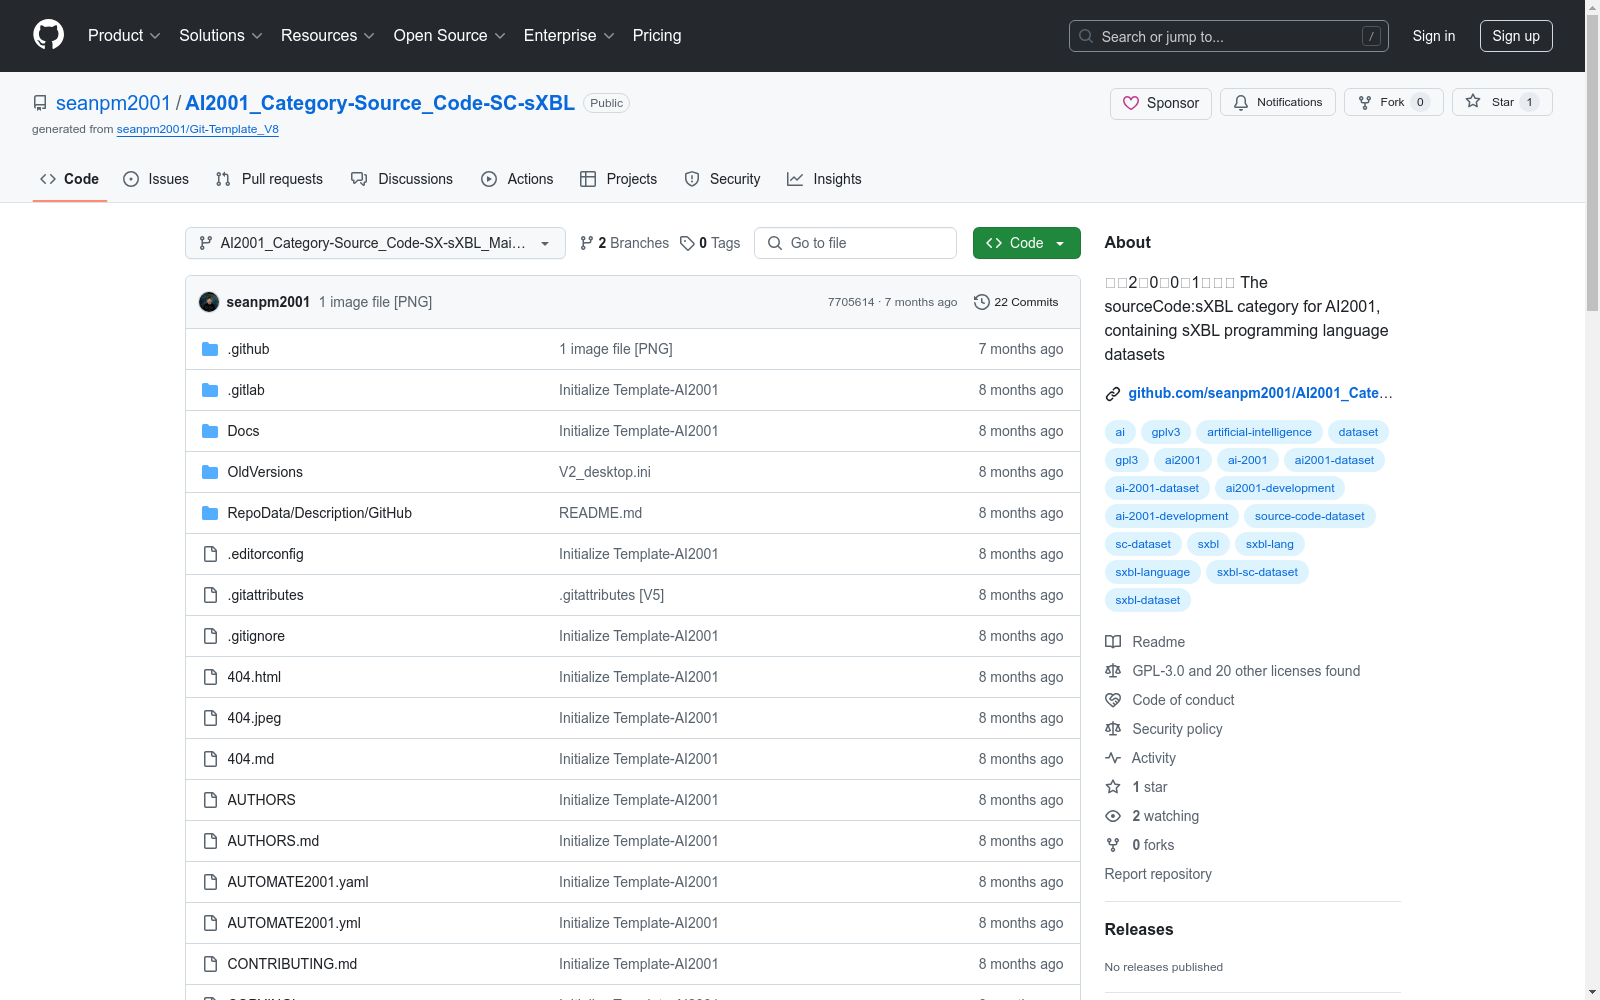Expand the green Code button dropdown
Viewport: 1600px width, 1000px height.
pos(1026,243)
